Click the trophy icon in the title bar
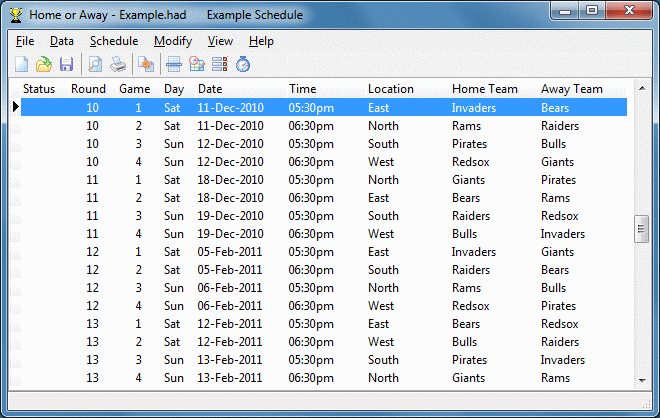660x418 pixels. pos(16,15)
